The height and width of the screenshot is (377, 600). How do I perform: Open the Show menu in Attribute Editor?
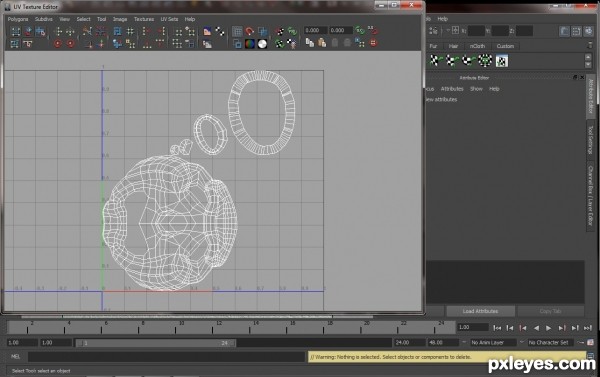point(476,89)
